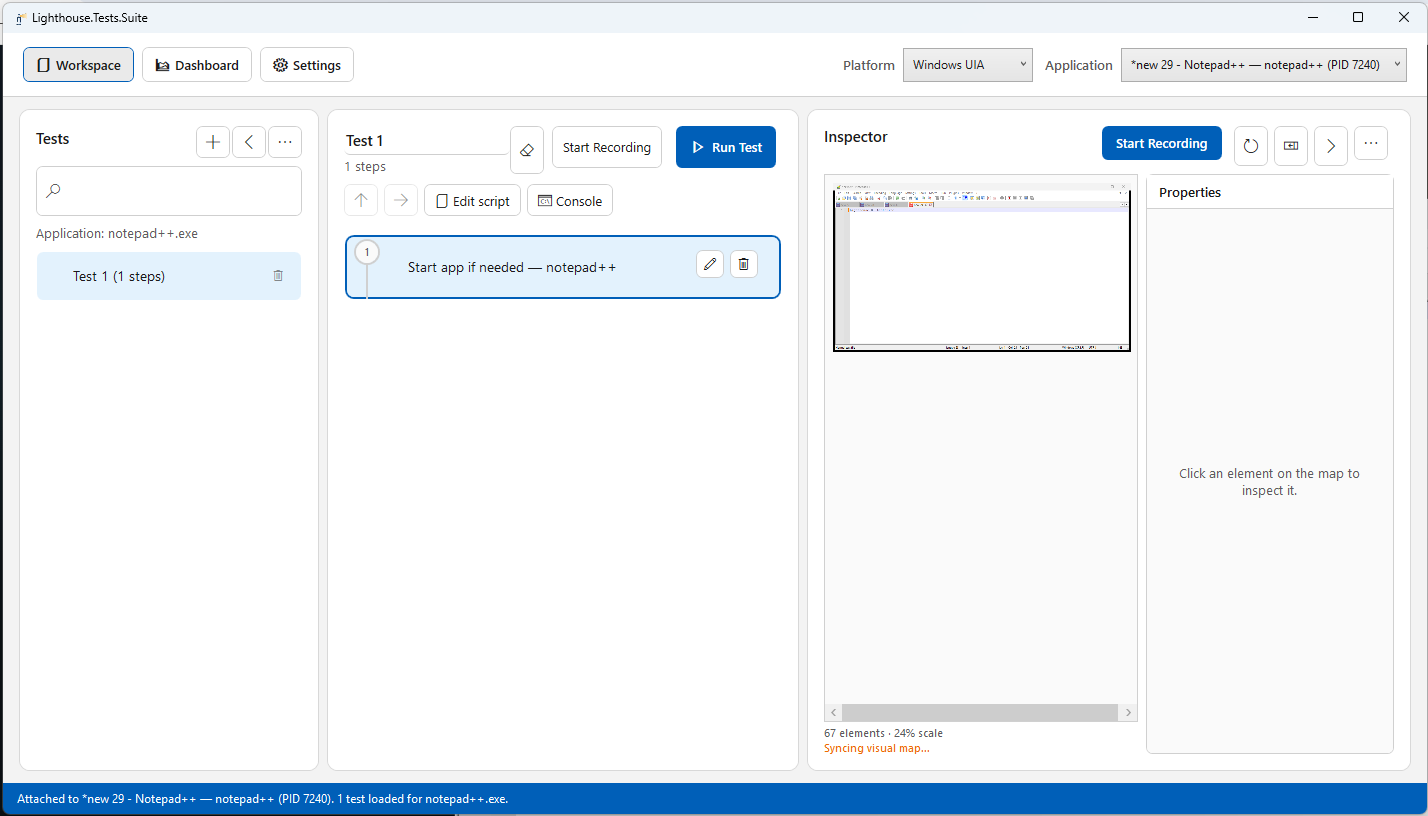Click the Lighthouse.Tests.Suite title bar icon

point(19,17)
